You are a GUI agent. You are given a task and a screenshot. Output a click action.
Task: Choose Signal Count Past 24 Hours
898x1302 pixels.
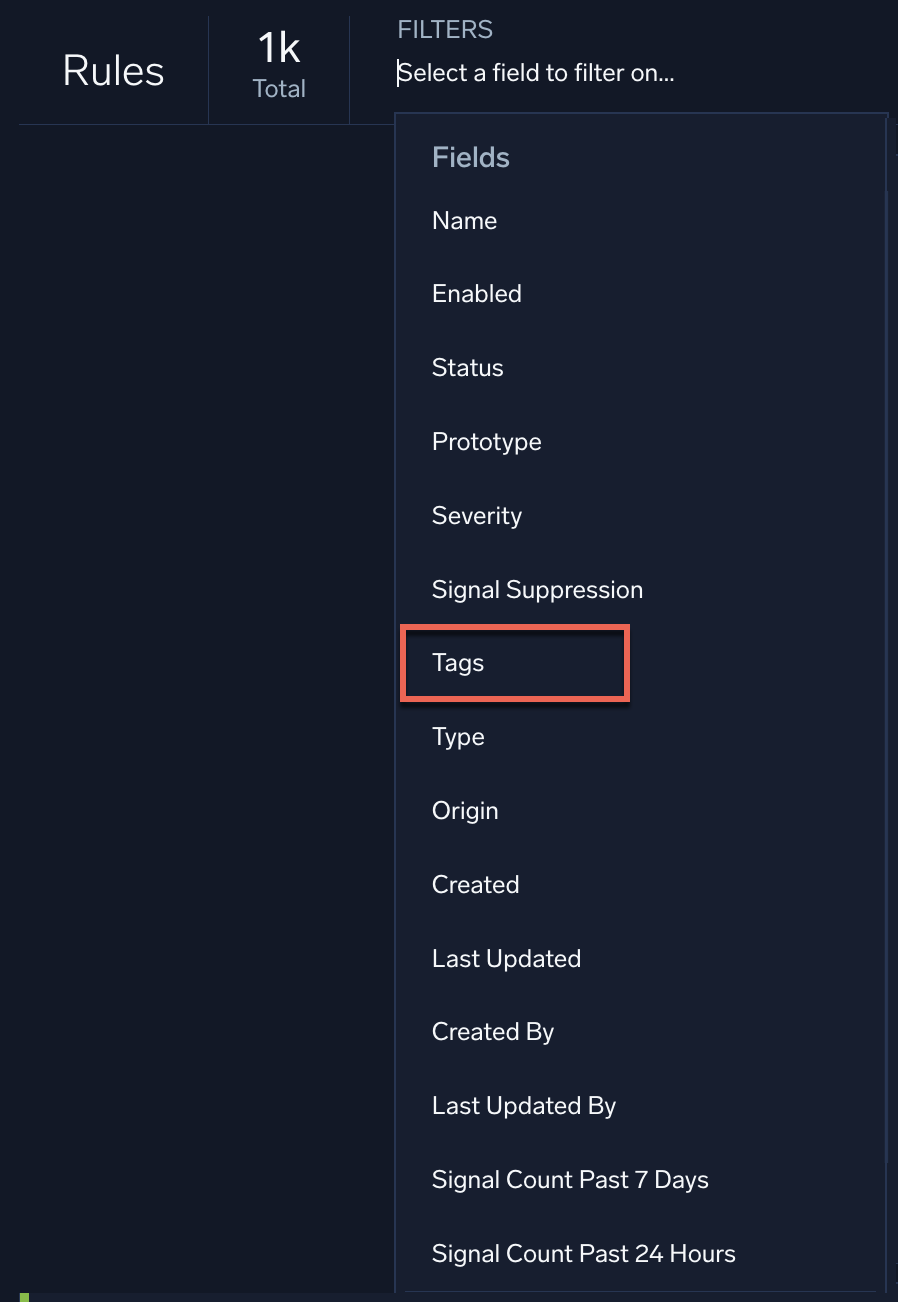click(x=583, y=1254)
